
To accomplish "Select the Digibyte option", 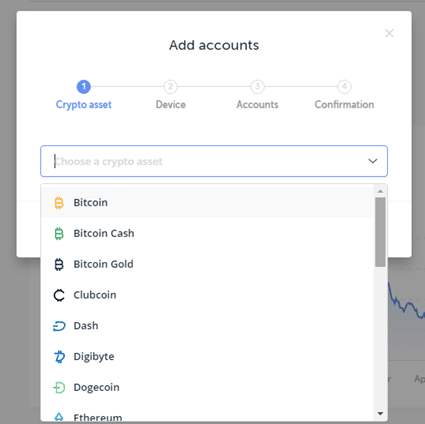I will point(207,357).
